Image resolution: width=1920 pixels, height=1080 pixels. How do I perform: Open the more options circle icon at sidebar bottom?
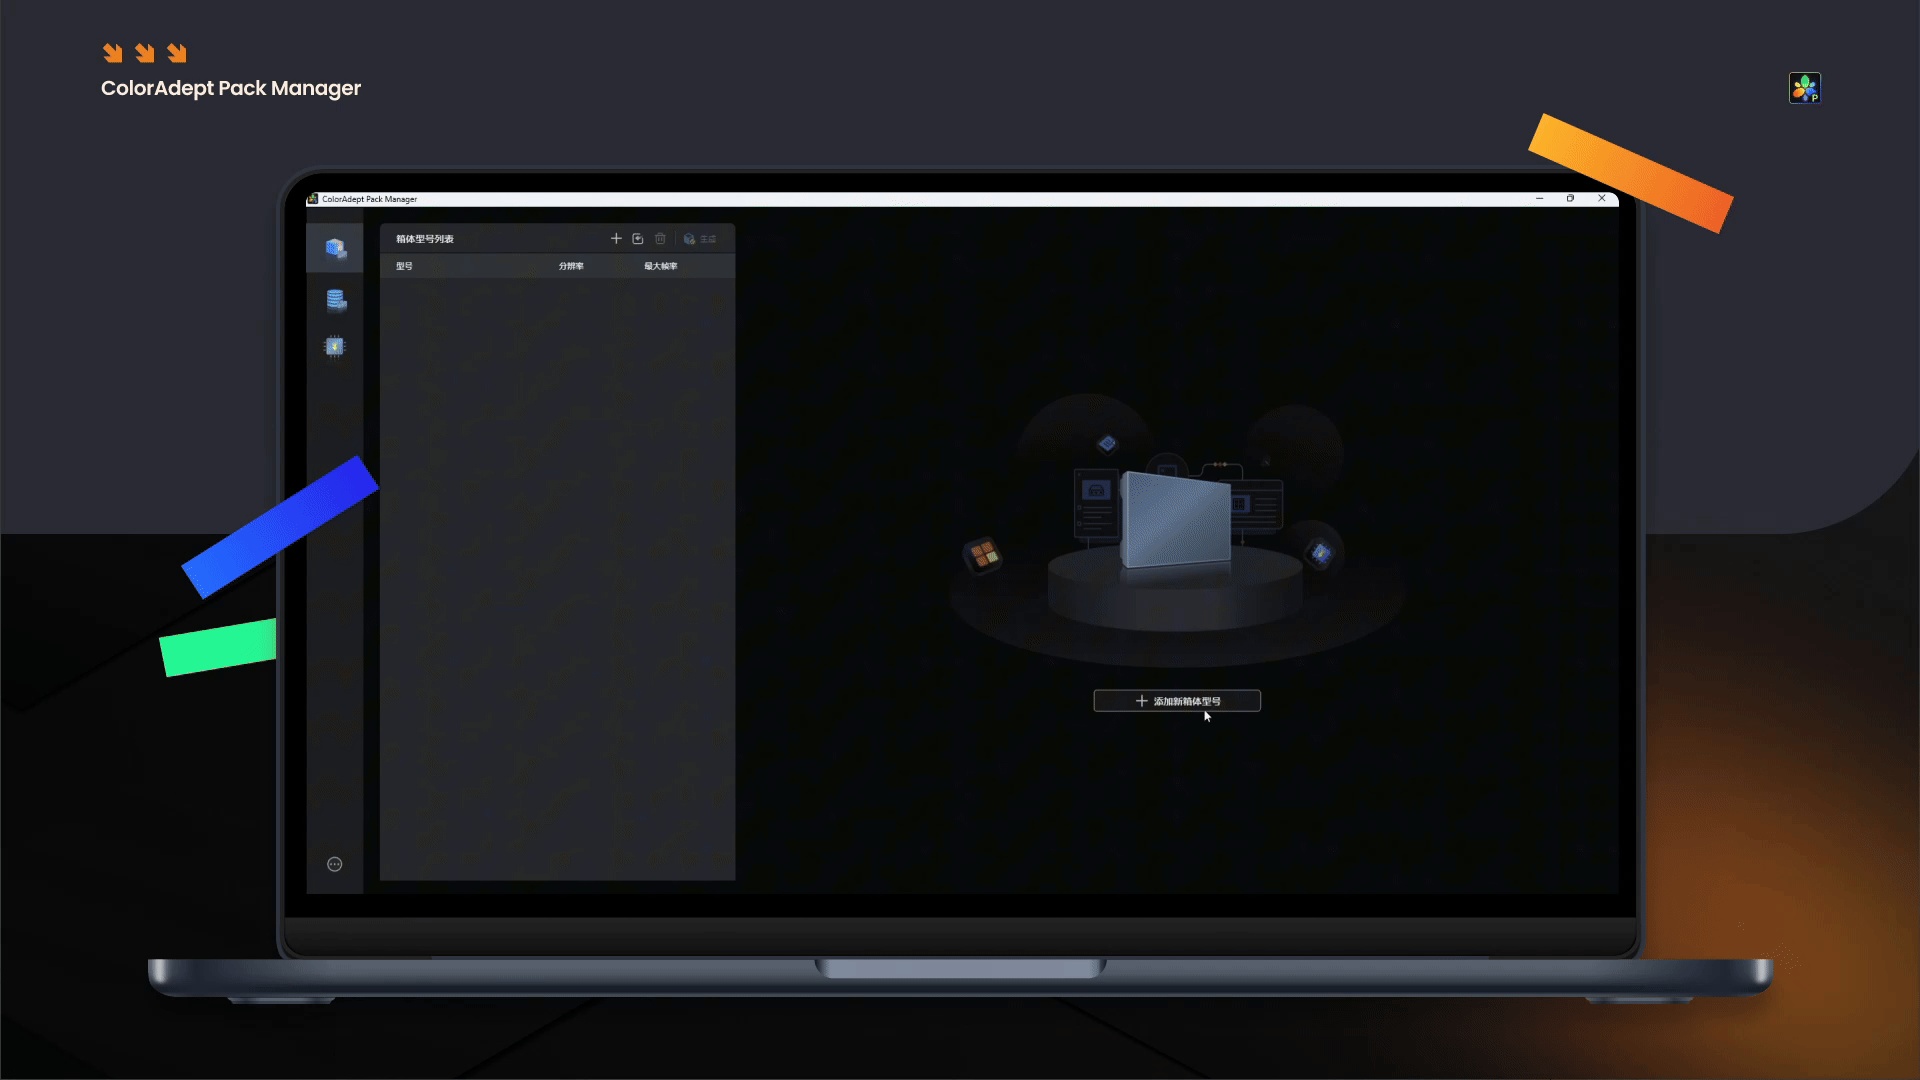(x=335, y=865)
